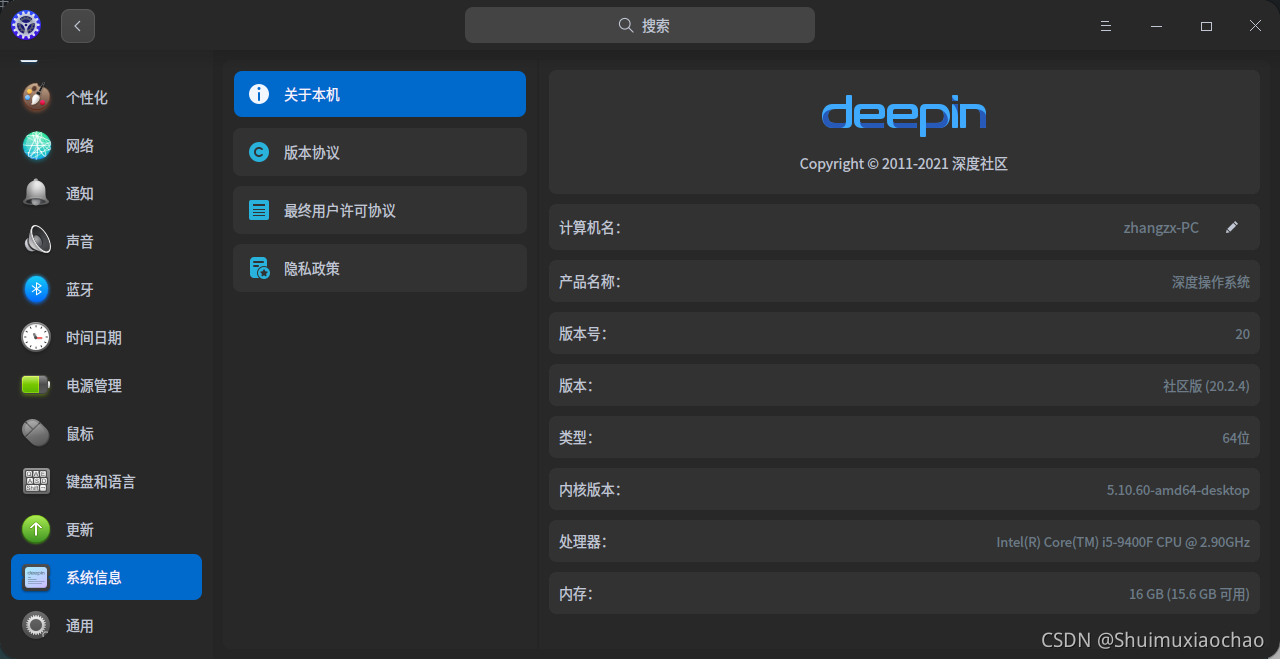The height and width of the screenshot is (659, 1280).
Task: Click the search magnifier icon
Action: tap(626, 26)
